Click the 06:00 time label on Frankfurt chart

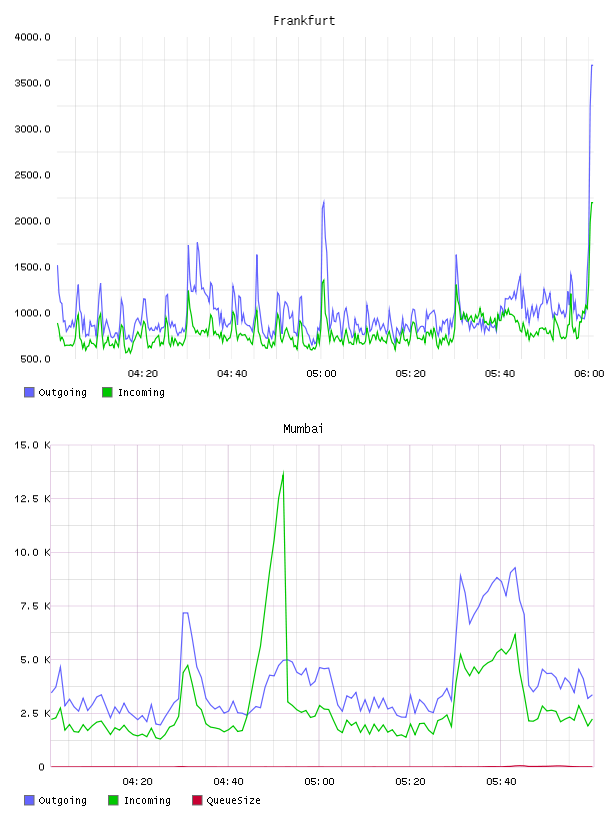[589, 374]
